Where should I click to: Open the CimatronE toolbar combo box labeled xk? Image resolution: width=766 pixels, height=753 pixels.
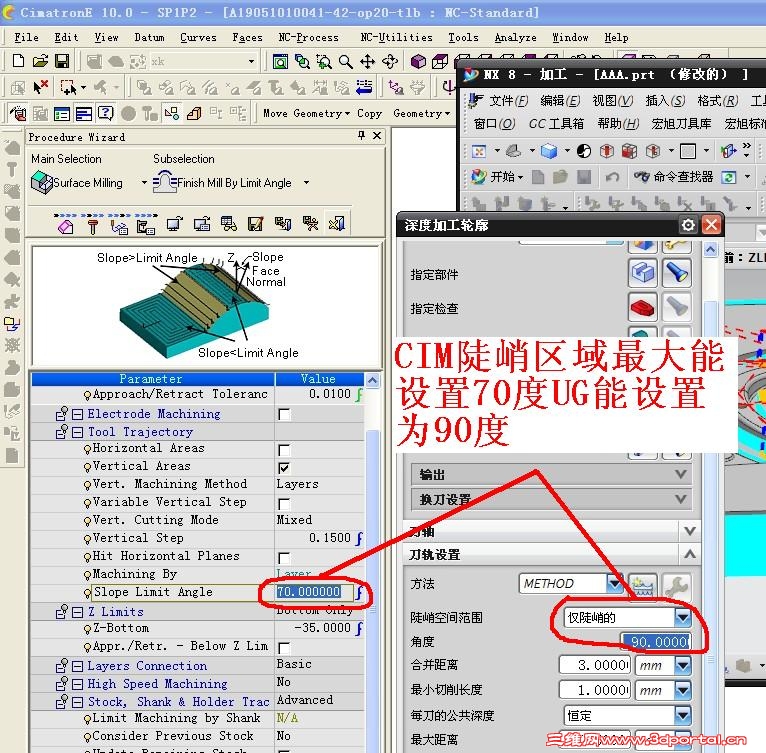[x=251, y=62]
